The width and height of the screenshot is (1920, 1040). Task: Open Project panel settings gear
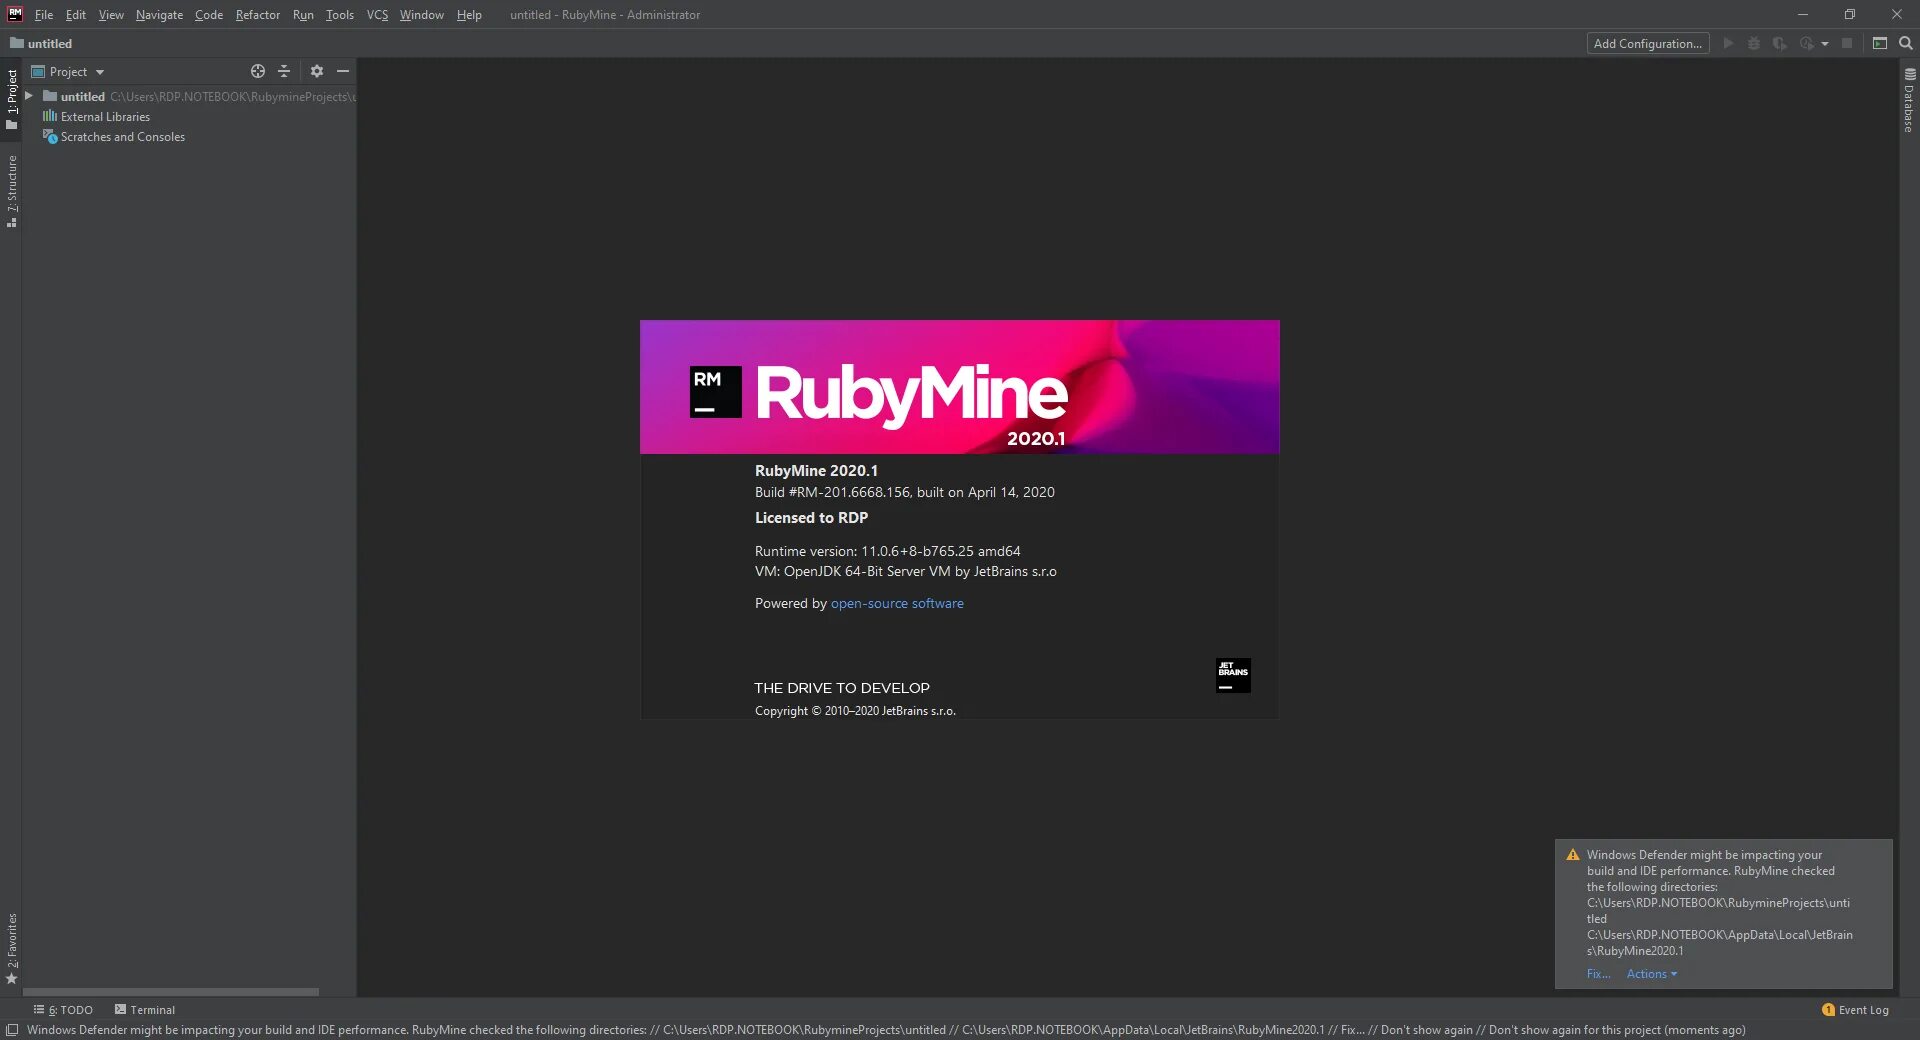click(317, 71)
